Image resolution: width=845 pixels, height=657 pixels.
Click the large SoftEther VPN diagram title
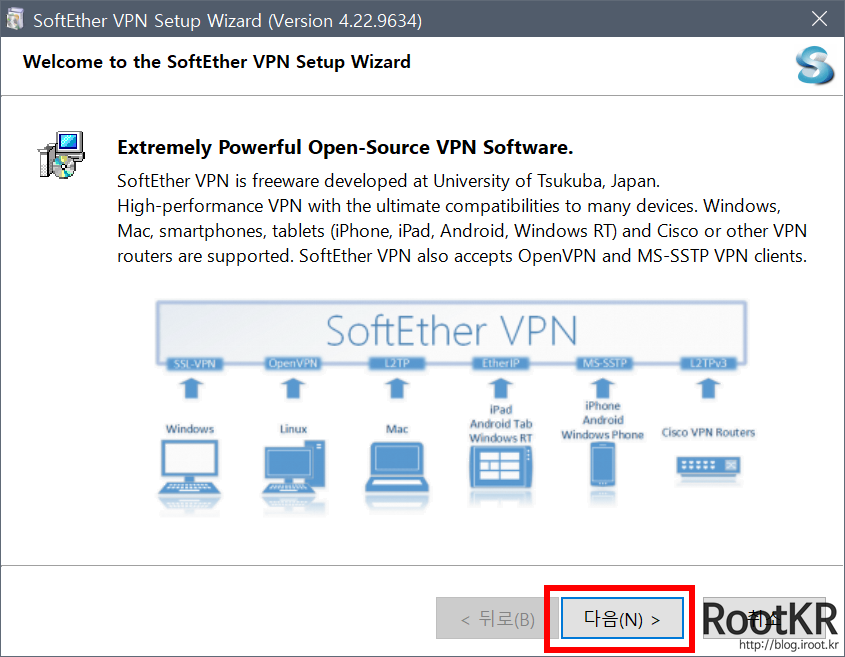coord(452,330)
